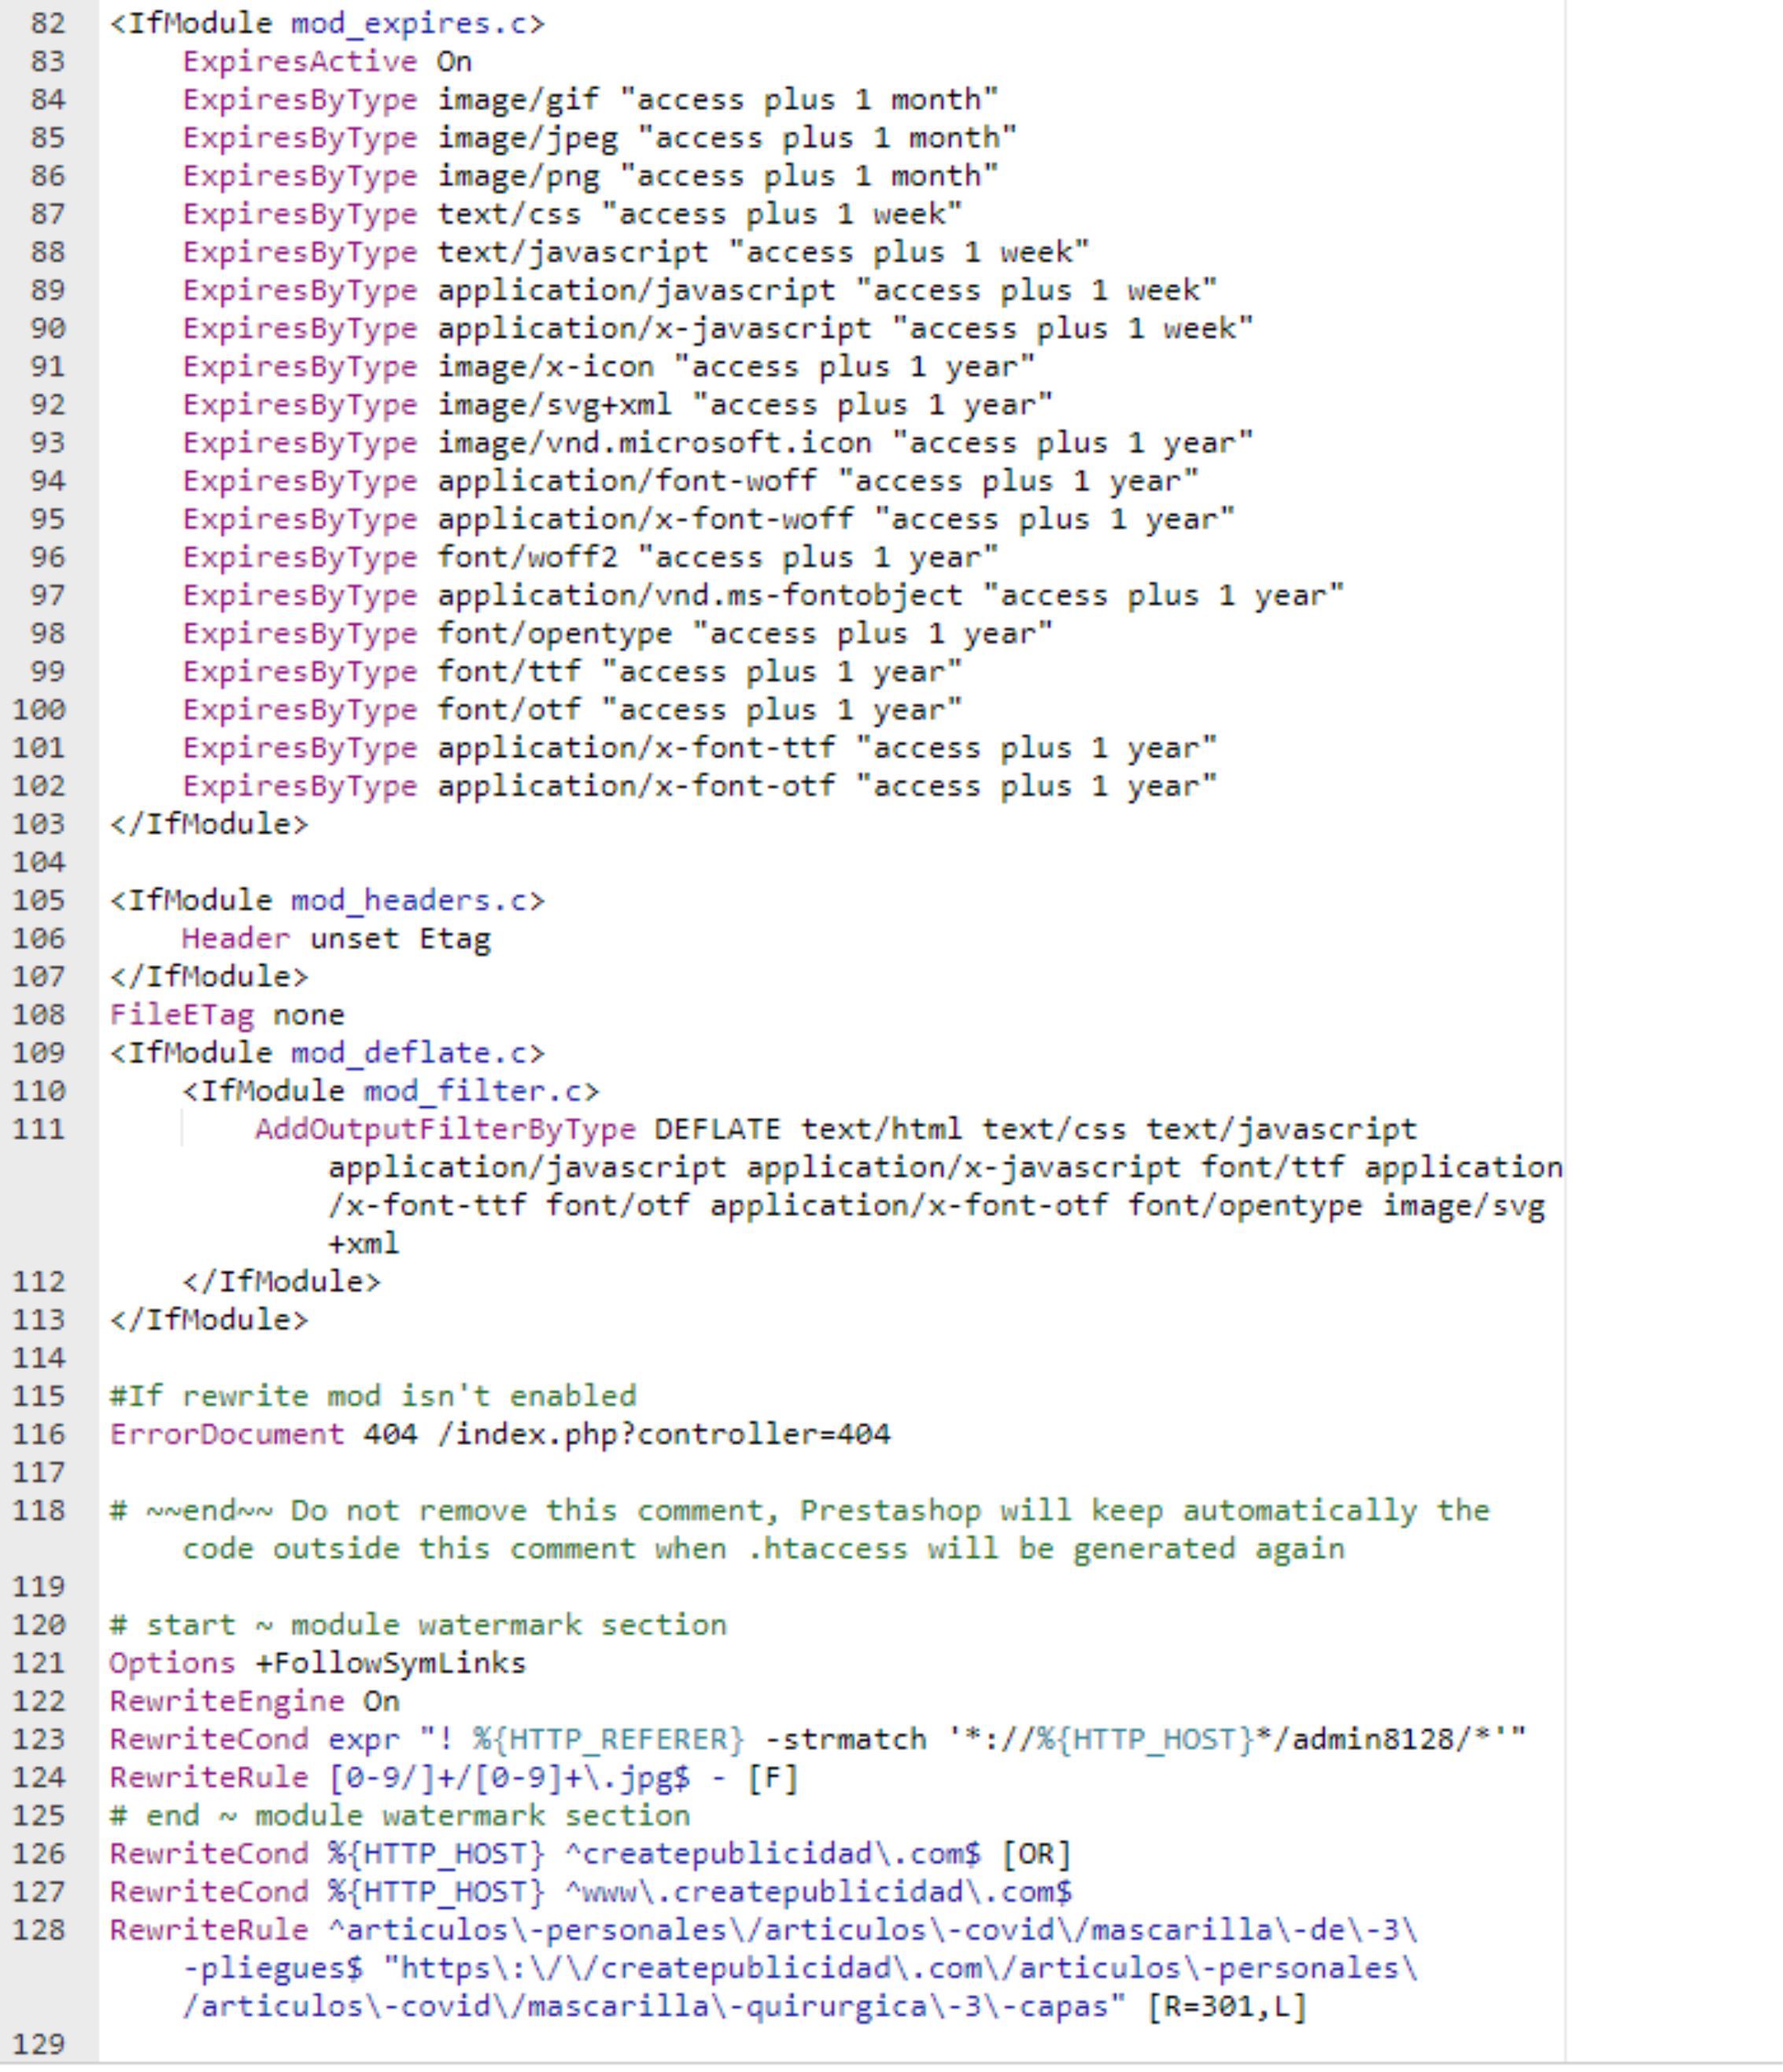Click the '~~end~~ Do not remove' comment
The height and width of the screenshot is (2072, 1783).
pos(800,1530)
